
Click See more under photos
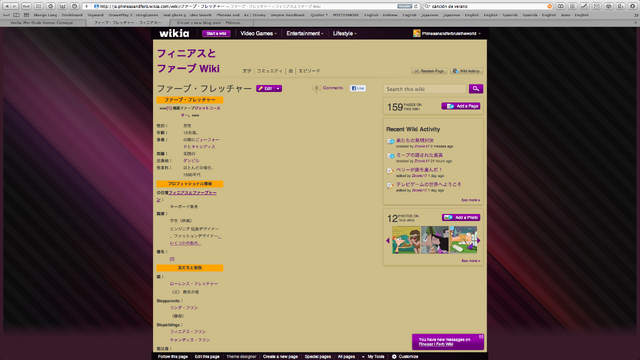pyautogui.click(x=471, y=261)
